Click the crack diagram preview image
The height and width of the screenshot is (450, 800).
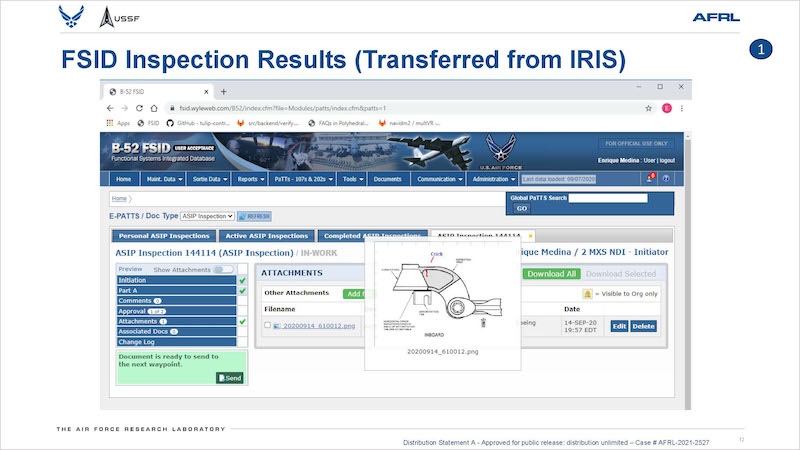tap(443, 294)
